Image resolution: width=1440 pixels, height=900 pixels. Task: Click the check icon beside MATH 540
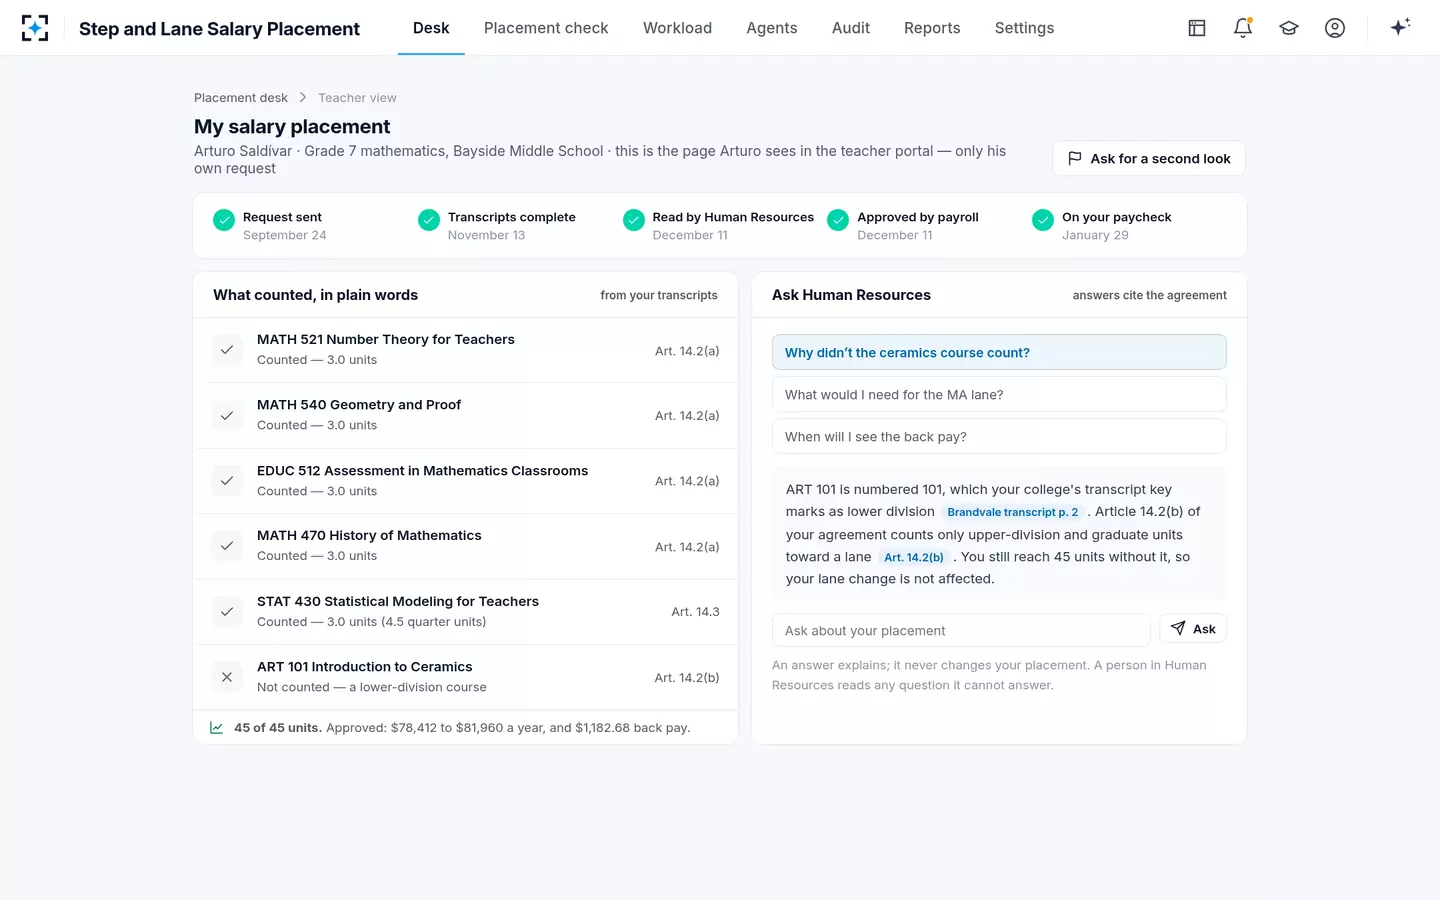(x=227, y=415)
